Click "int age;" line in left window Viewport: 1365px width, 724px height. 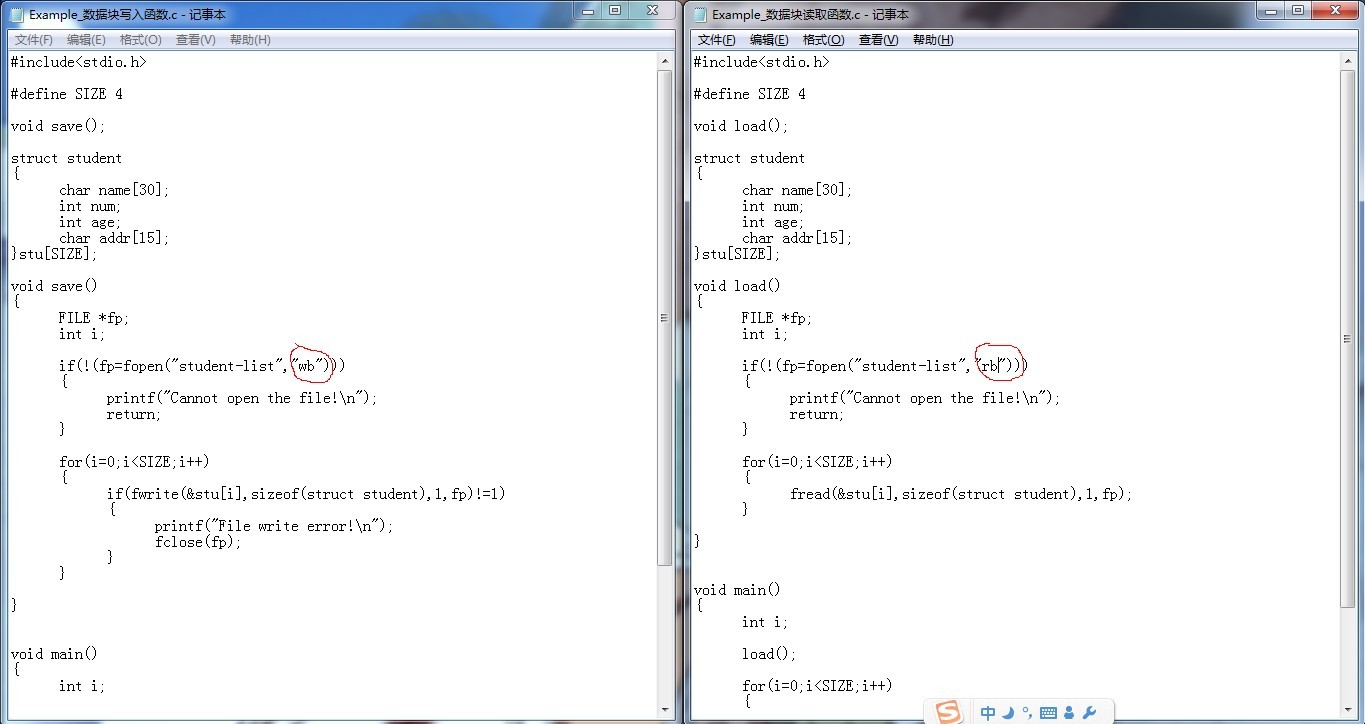pos(90,222)
